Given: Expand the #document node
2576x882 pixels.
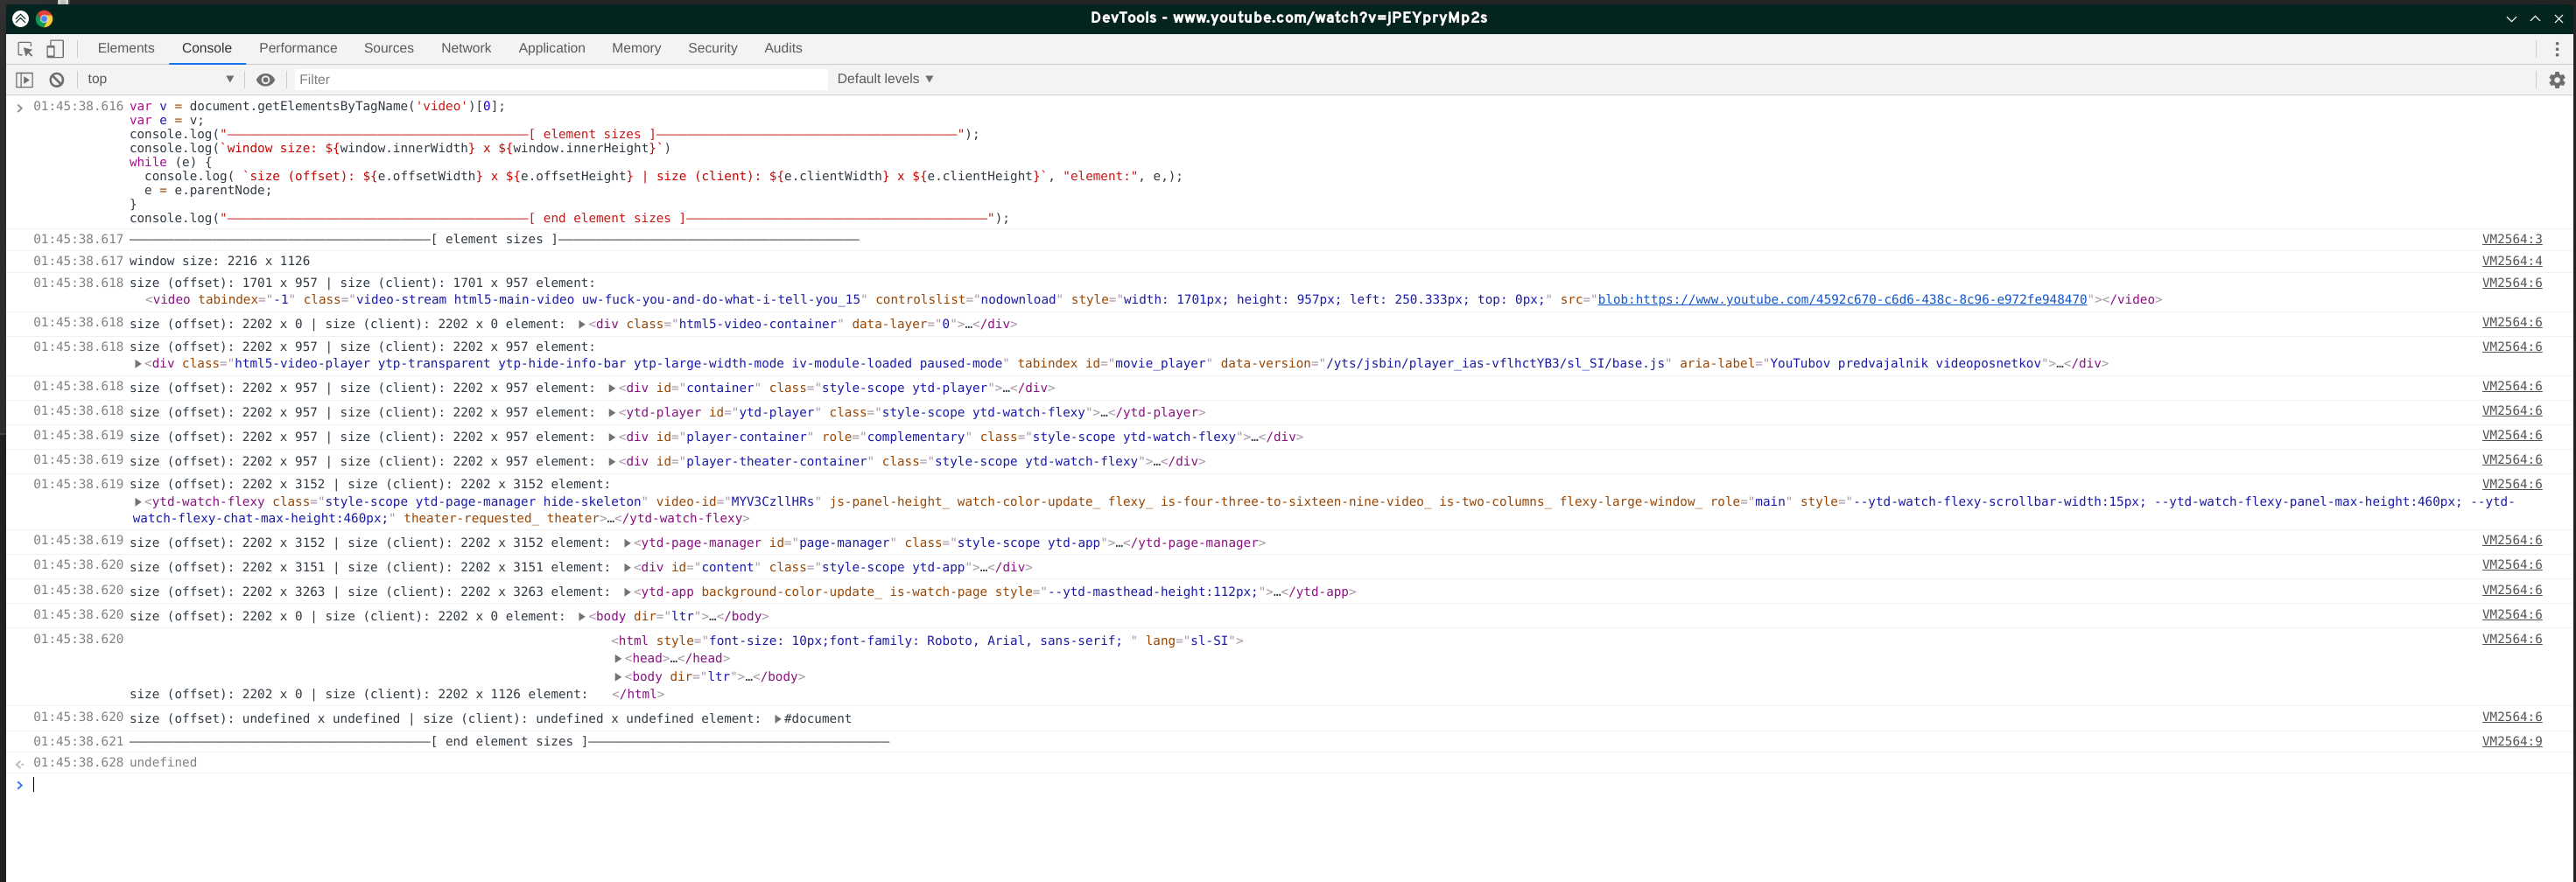Looking at the screenshot, I should coord(777,718).
